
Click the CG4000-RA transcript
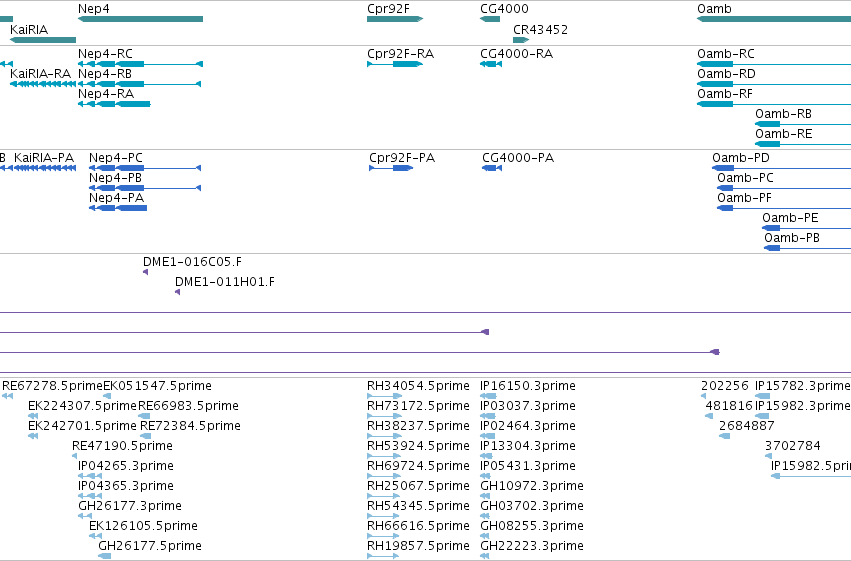tap(491, 64)
